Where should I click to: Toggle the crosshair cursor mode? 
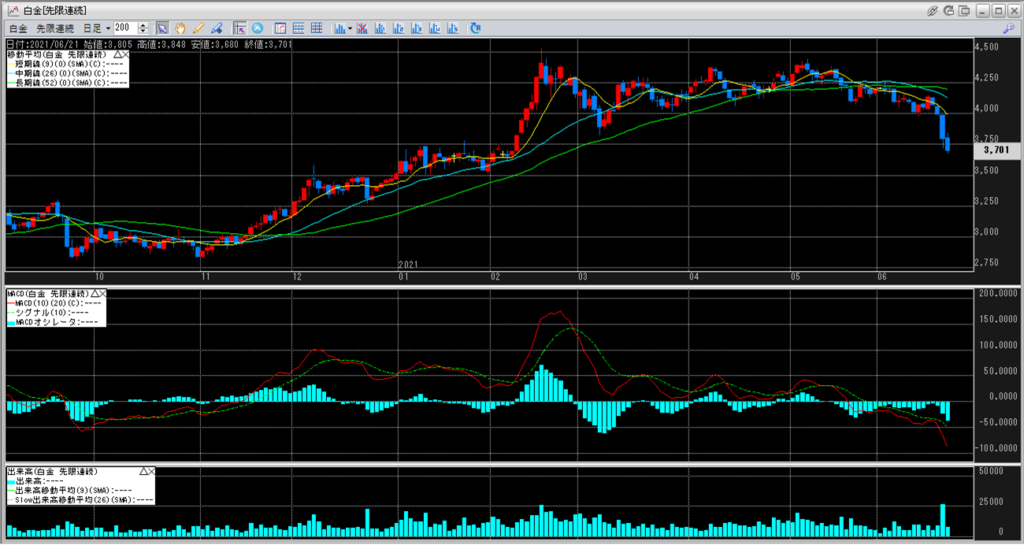[x=240, y=28]
